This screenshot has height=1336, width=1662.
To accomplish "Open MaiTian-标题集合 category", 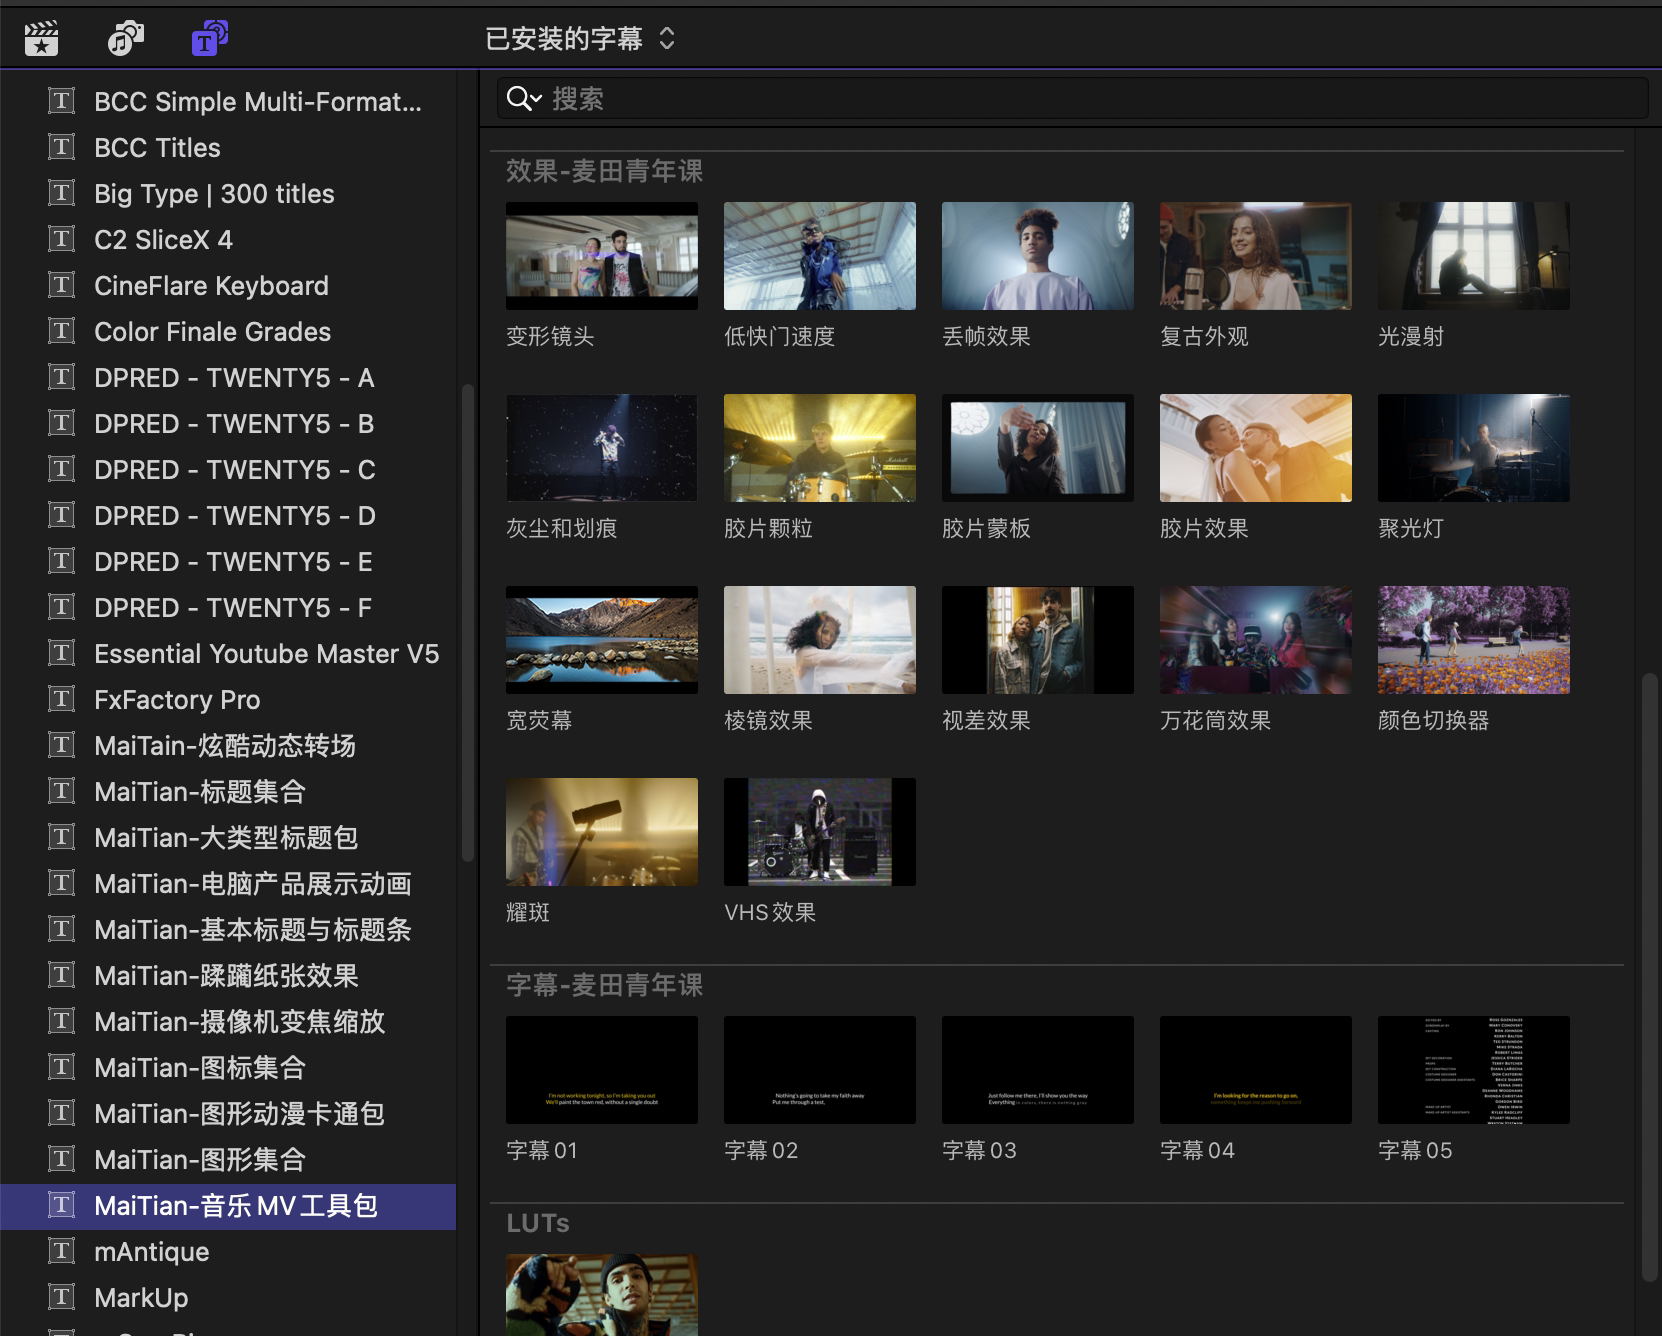I will (228, 792).
